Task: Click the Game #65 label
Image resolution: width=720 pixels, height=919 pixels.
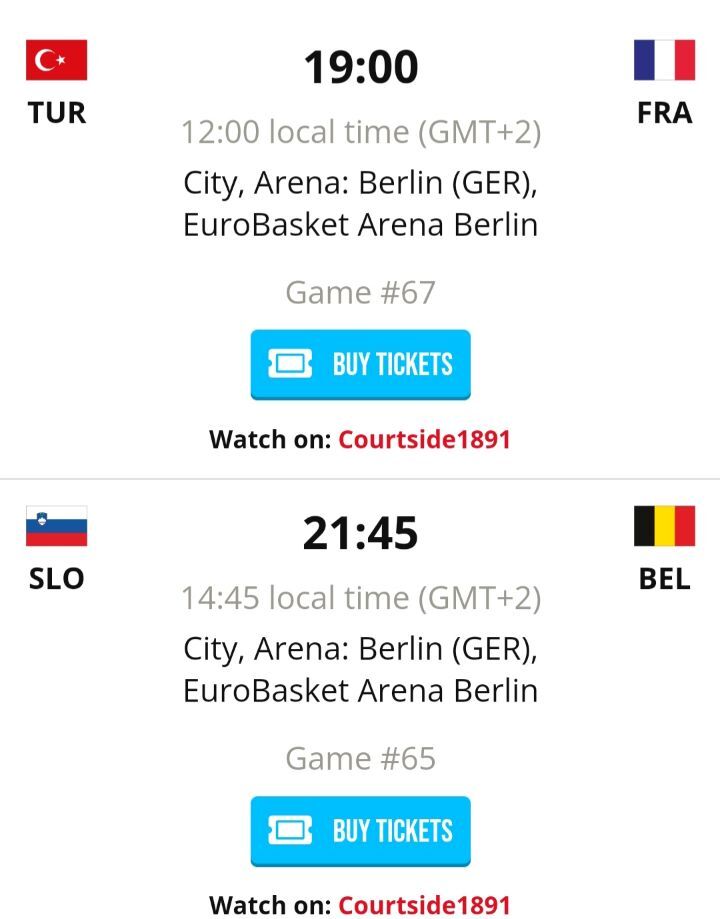Action: pos(360,758)
